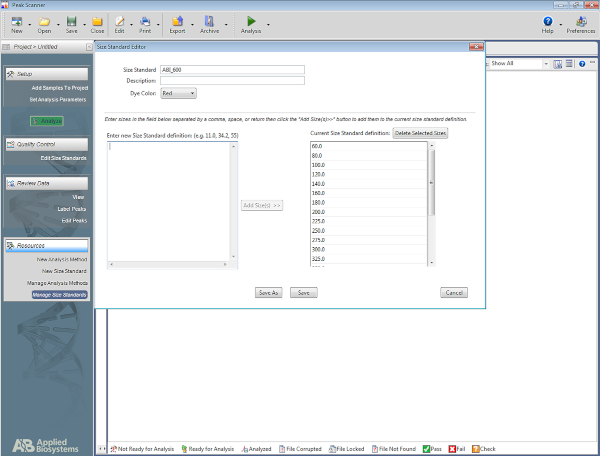Click the Open project folder icon
This screenshot has height=456, width=600.
[45, 21]
